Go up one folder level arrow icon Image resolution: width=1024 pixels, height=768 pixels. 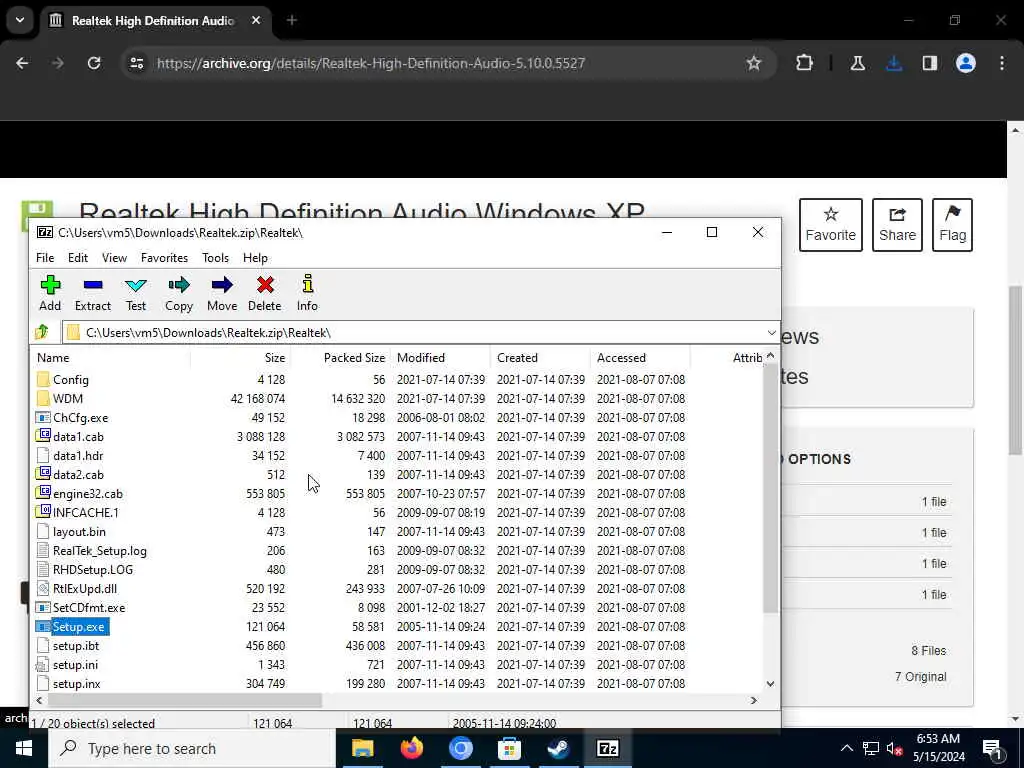(42, 332)
